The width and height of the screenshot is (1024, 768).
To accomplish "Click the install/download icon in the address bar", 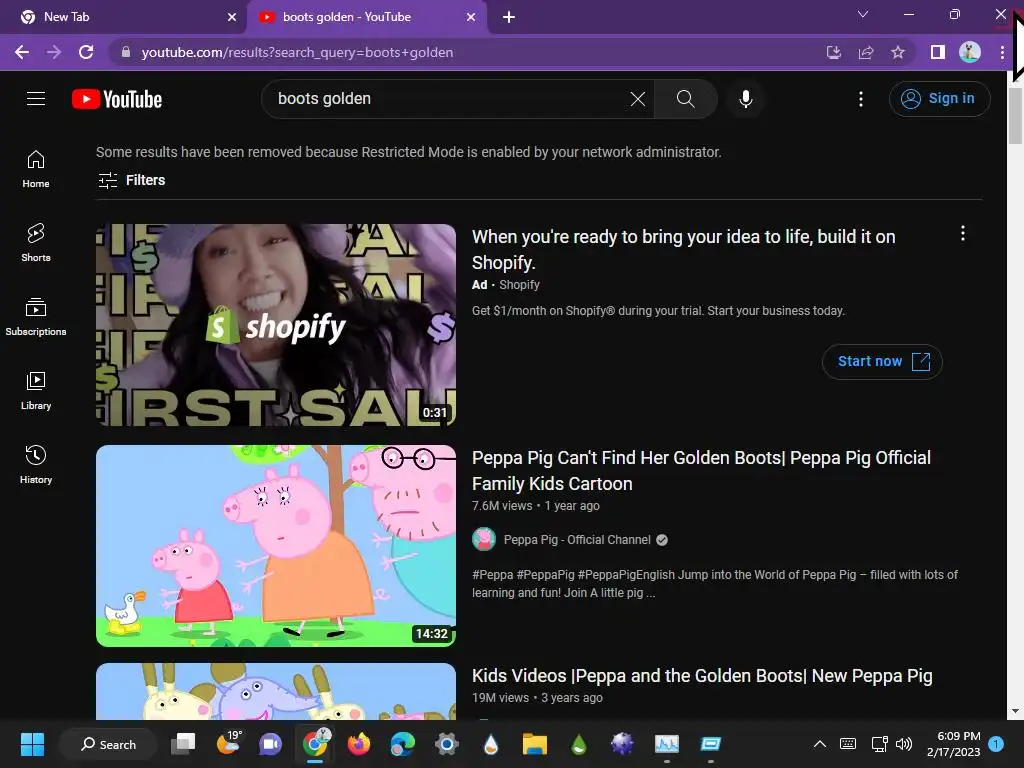I will tap(833, 52).
